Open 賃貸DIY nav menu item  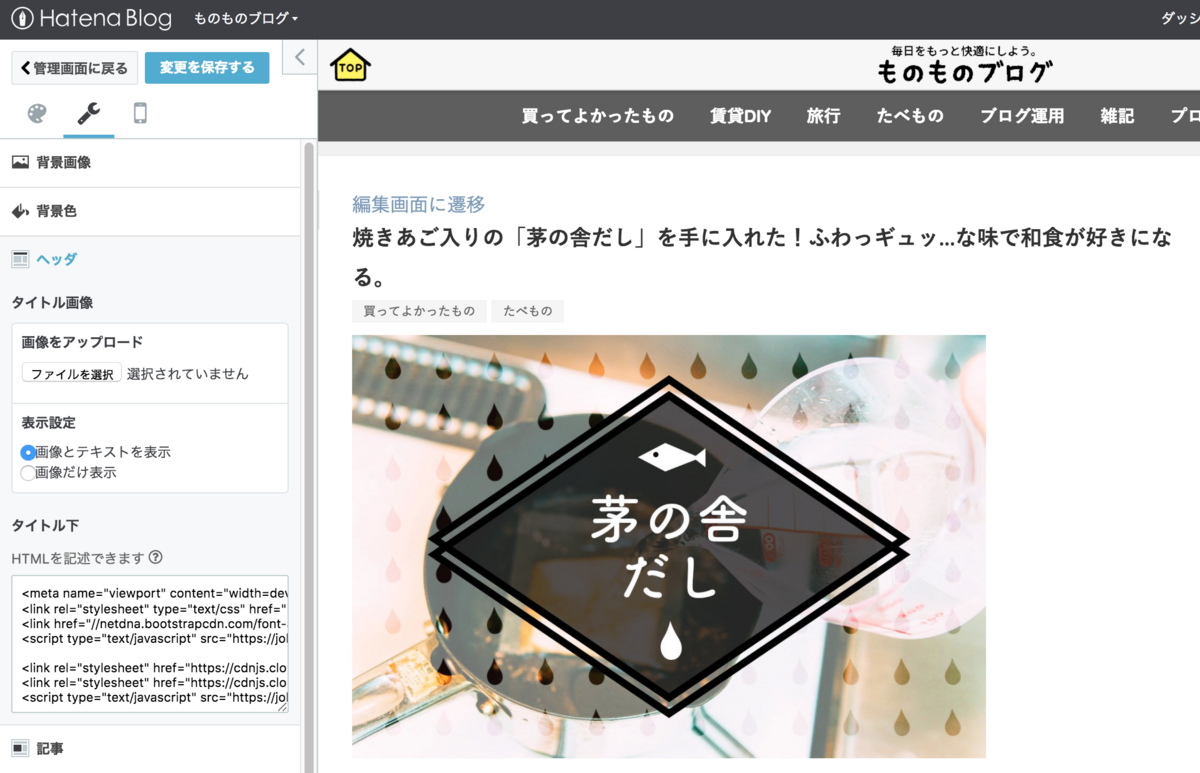pyautogui.click(x=741, y=116)
